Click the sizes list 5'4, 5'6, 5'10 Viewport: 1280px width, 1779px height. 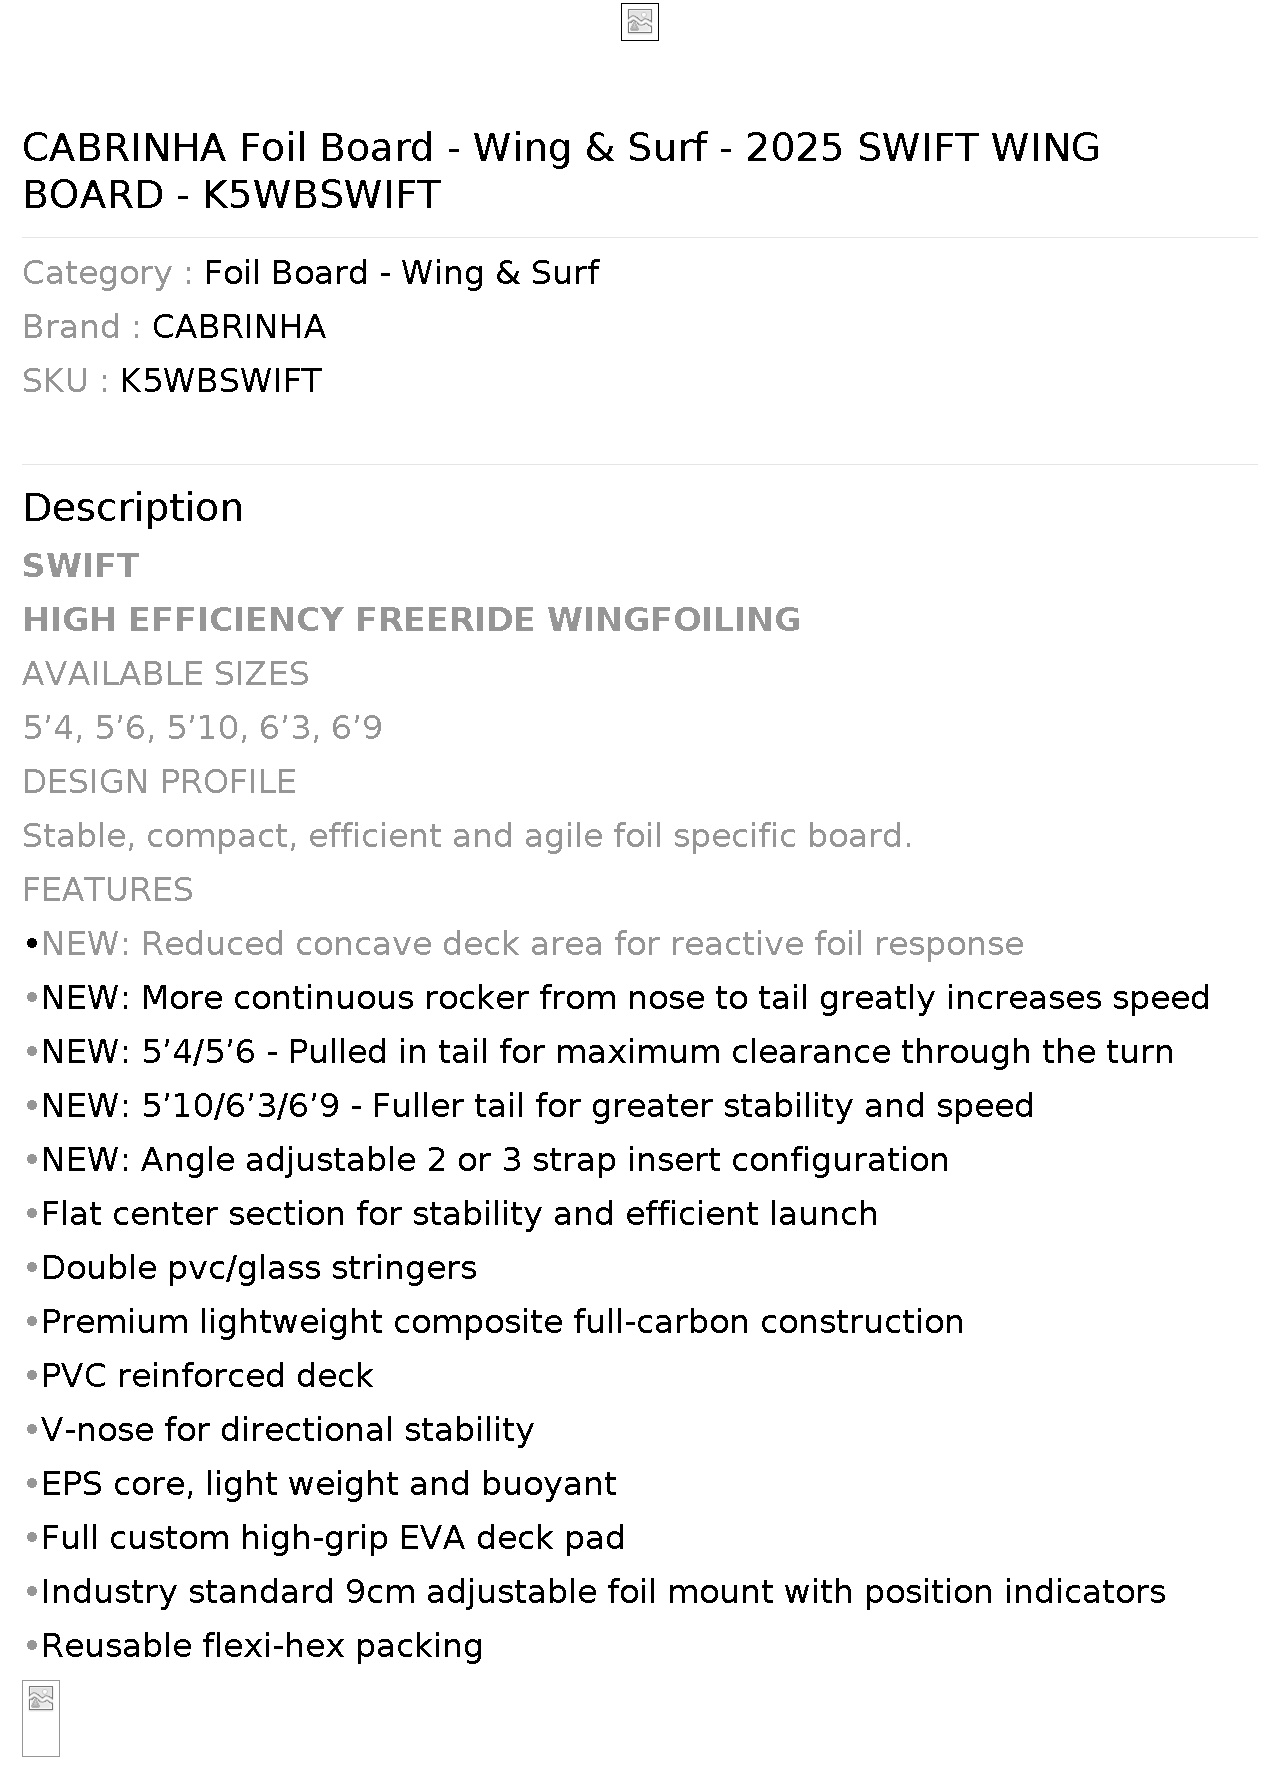coord(202,728)
